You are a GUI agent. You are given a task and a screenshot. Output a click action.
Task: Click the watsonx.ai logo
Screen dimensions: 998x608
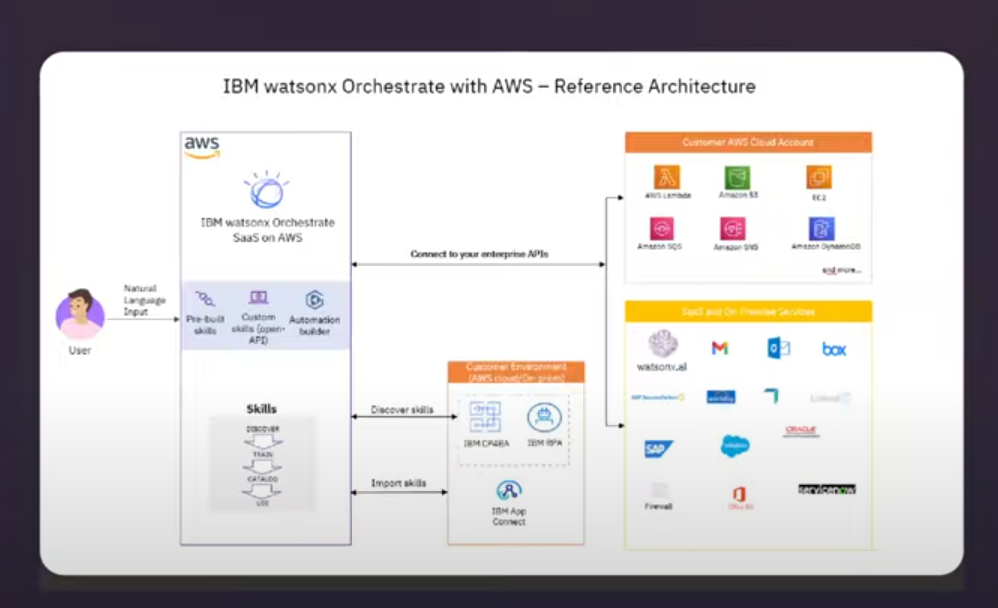point(663,344)
